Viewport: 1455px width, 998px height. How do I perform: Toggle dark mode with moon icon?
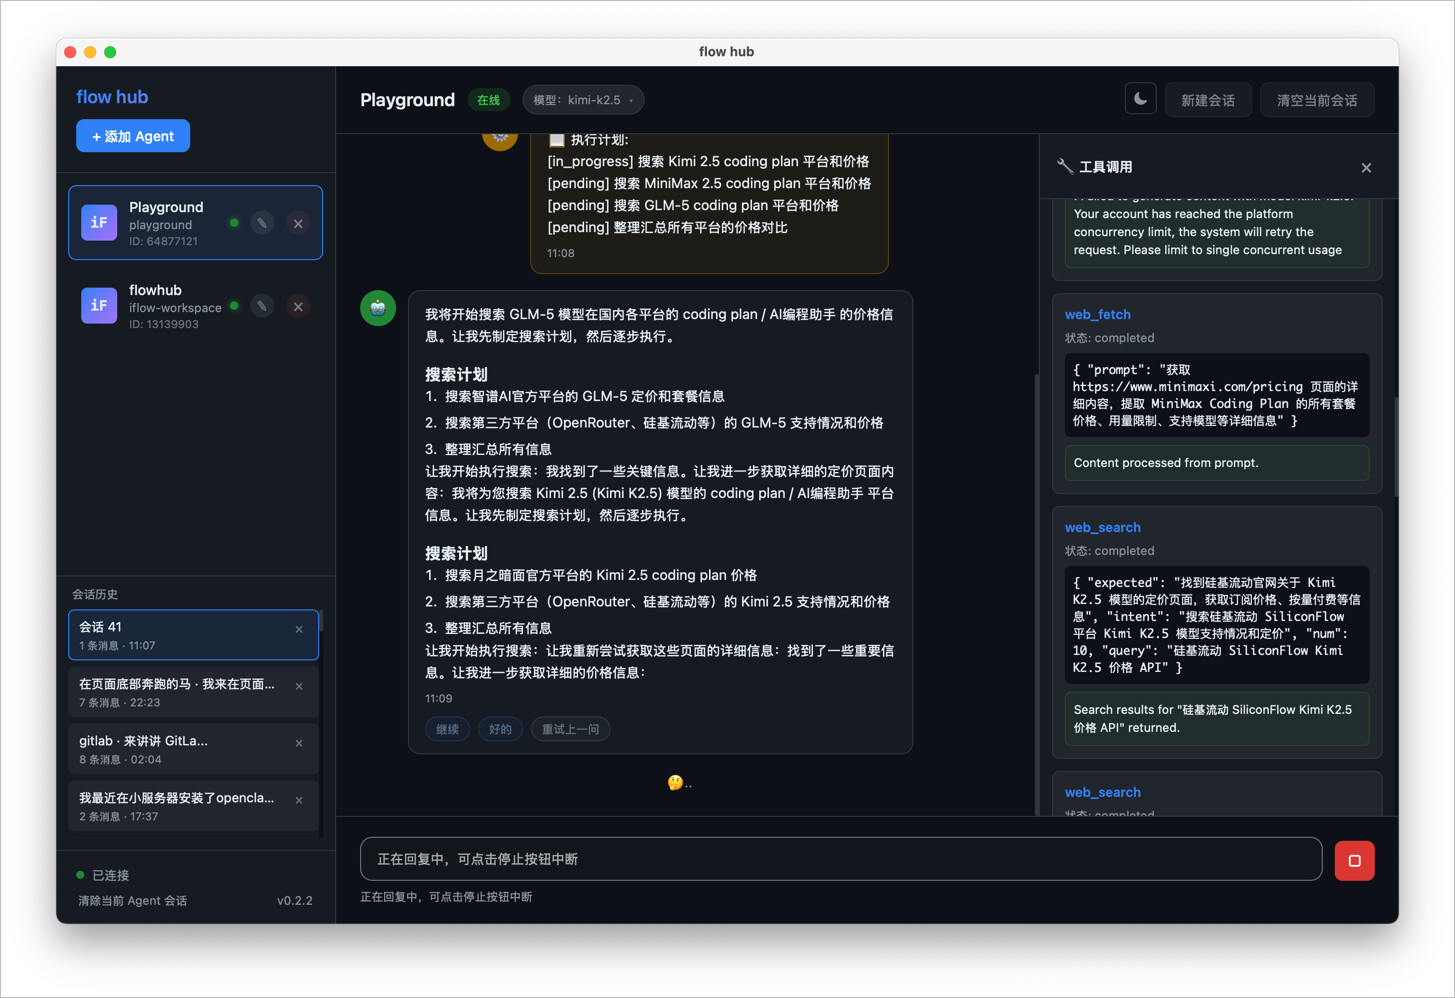[x=1140, y=99]
